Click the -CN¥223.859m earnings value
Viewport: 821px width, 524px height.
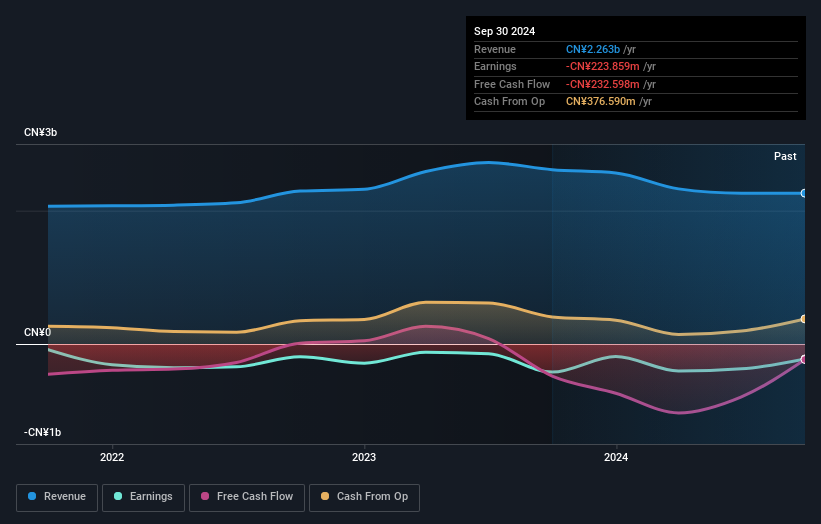[x=602, y=66]
